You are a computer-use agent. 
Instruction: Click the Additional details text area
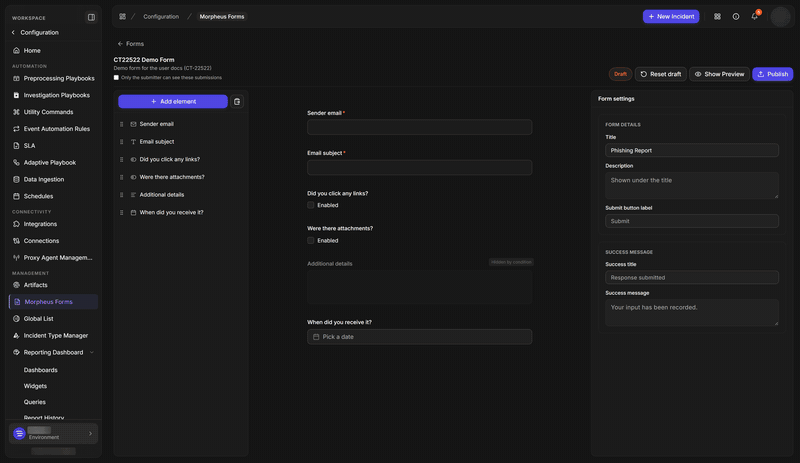click(x=419, y=287)
